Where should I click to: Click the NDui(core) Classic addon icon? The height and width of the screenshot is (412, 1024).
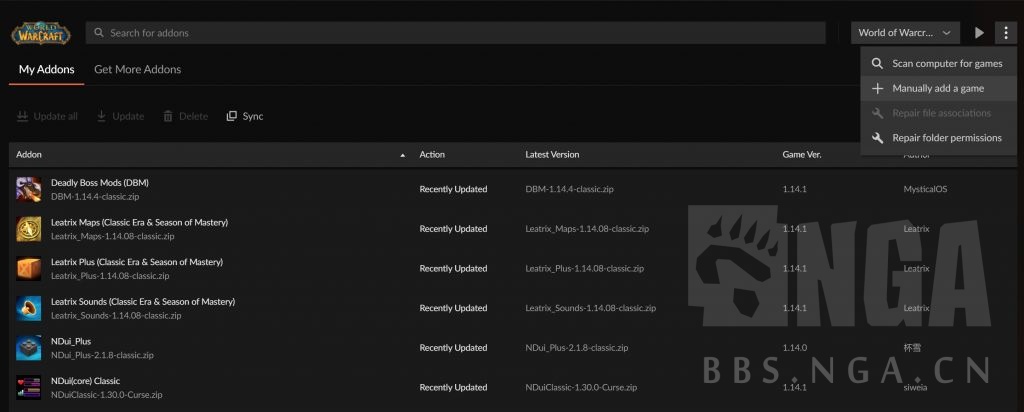point(29,387)
